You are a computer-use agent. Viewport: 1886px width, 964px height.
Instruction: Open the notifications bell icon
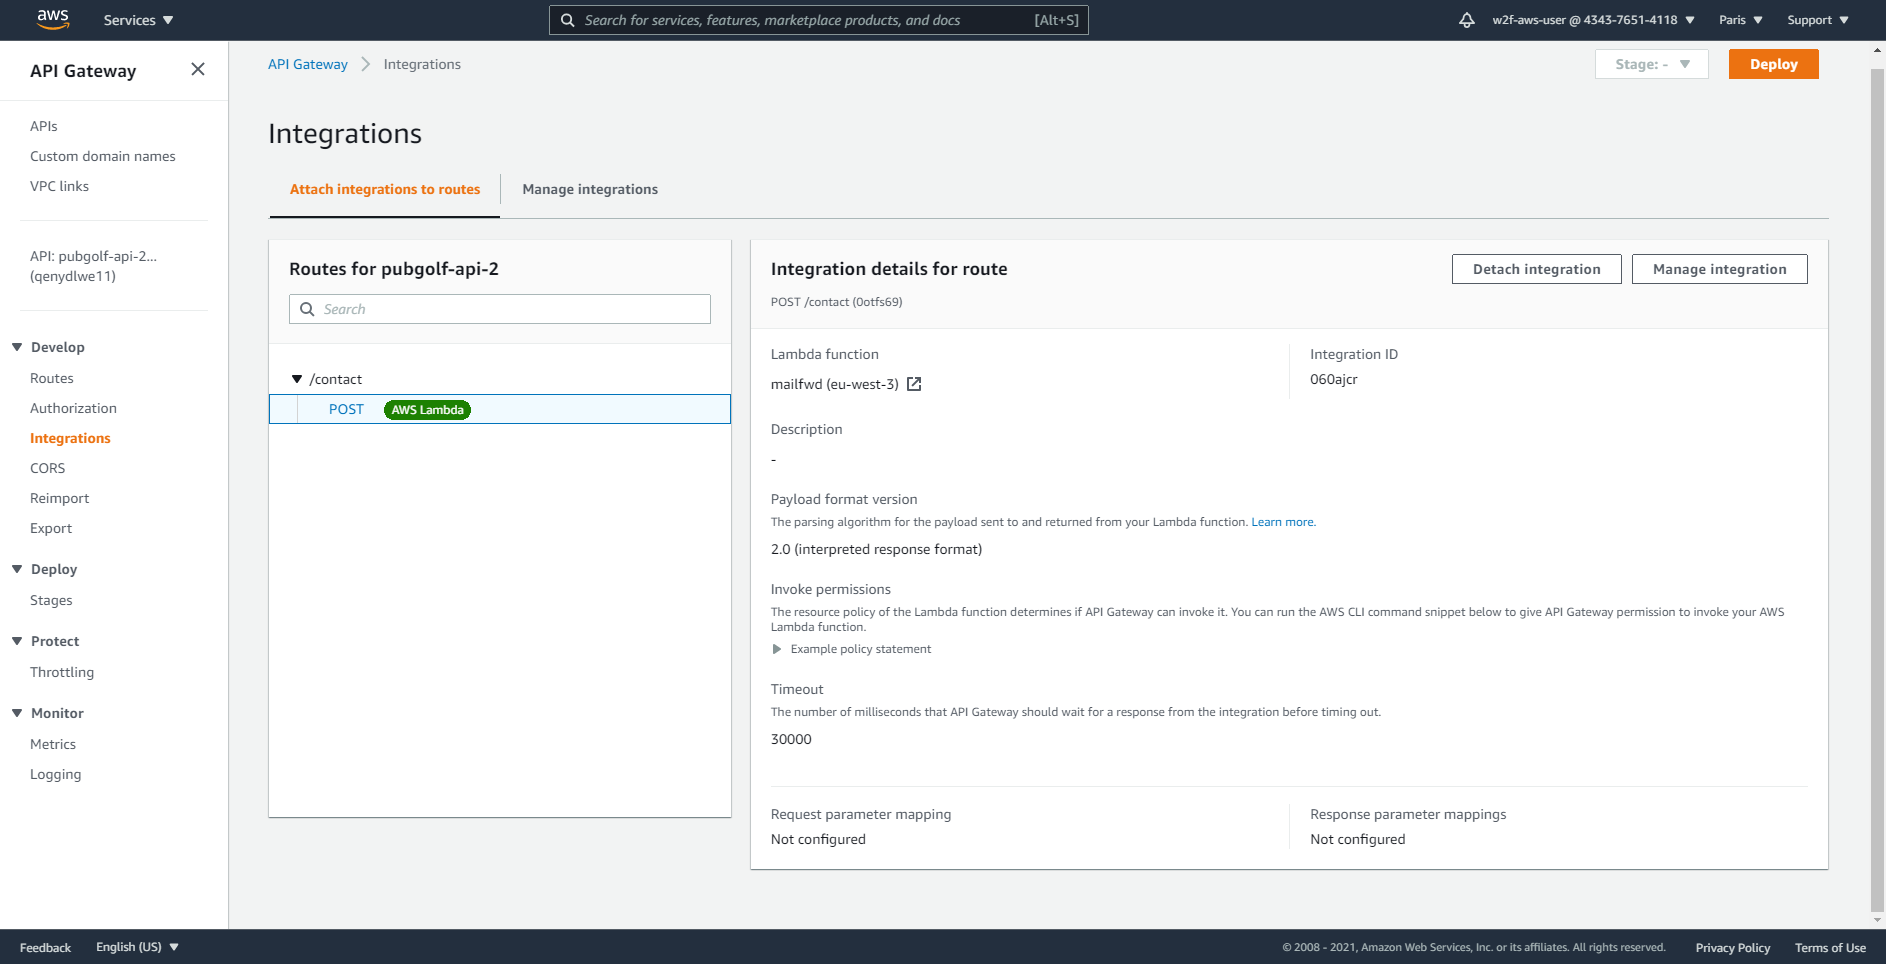click(x=1466, y=20)
